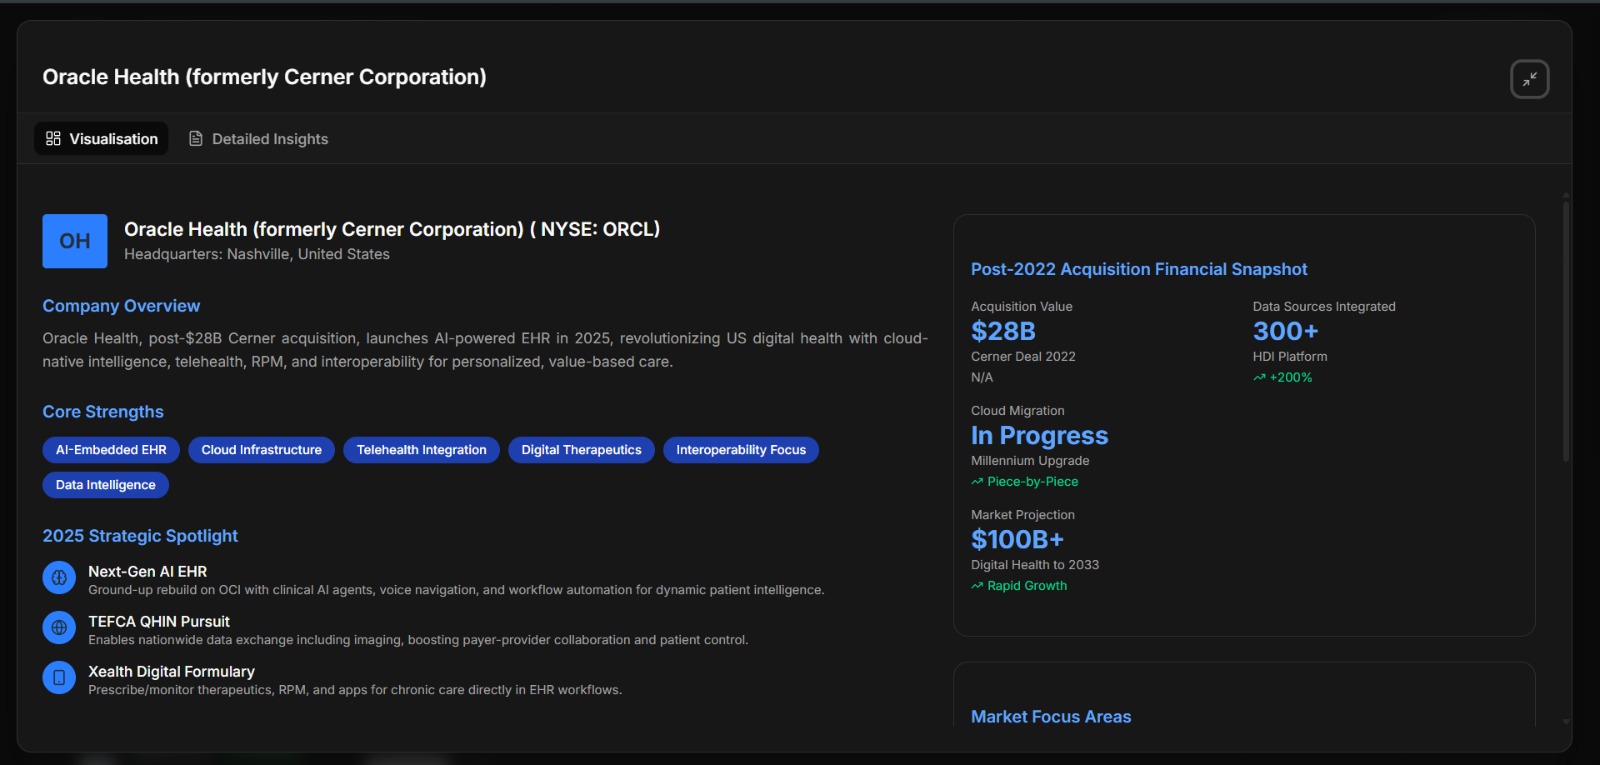Screen dimensions: 1600x765
Task: Click the 300+ data sources value
Action: click(x=1286, y=331)
